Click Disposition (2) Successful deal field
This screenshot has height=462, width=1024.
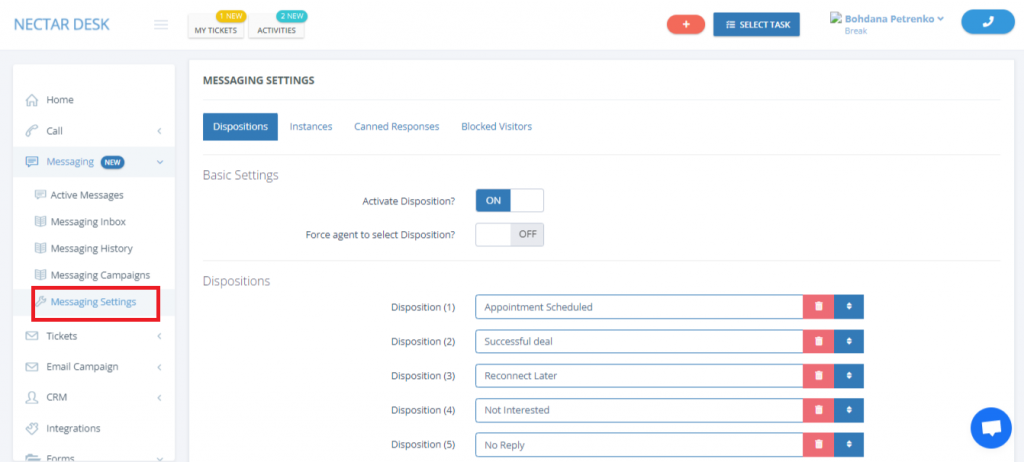point(639,341)
